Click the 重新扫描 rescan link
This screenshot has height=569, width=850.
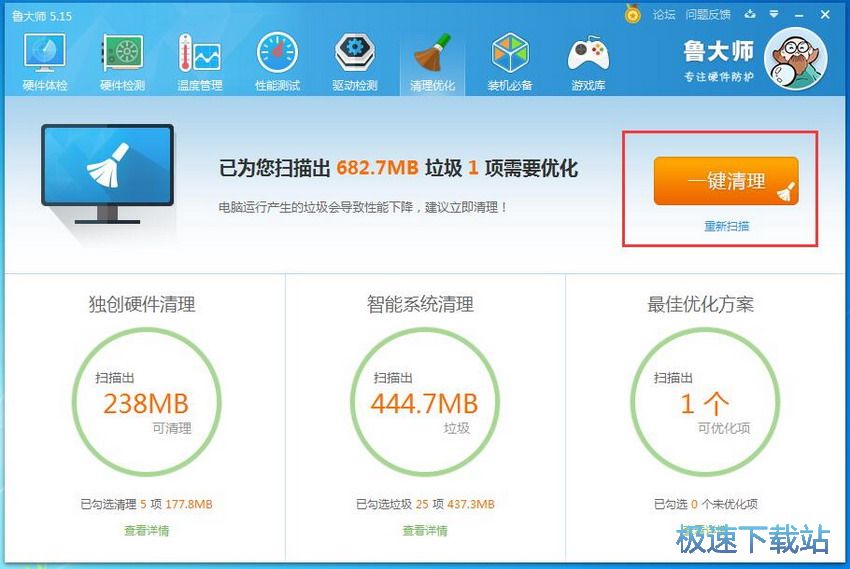click(x=726, y=226)
